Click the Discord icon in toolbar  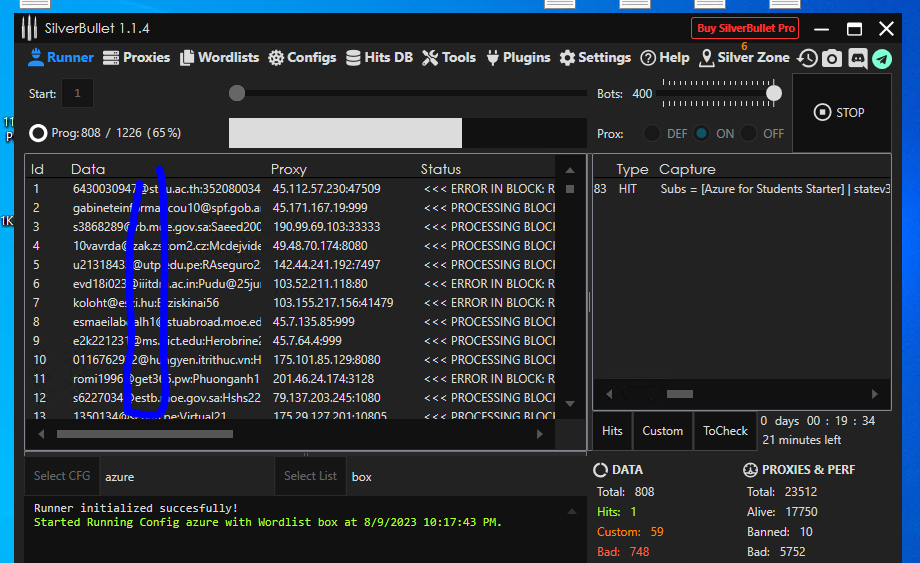[857, 58]
